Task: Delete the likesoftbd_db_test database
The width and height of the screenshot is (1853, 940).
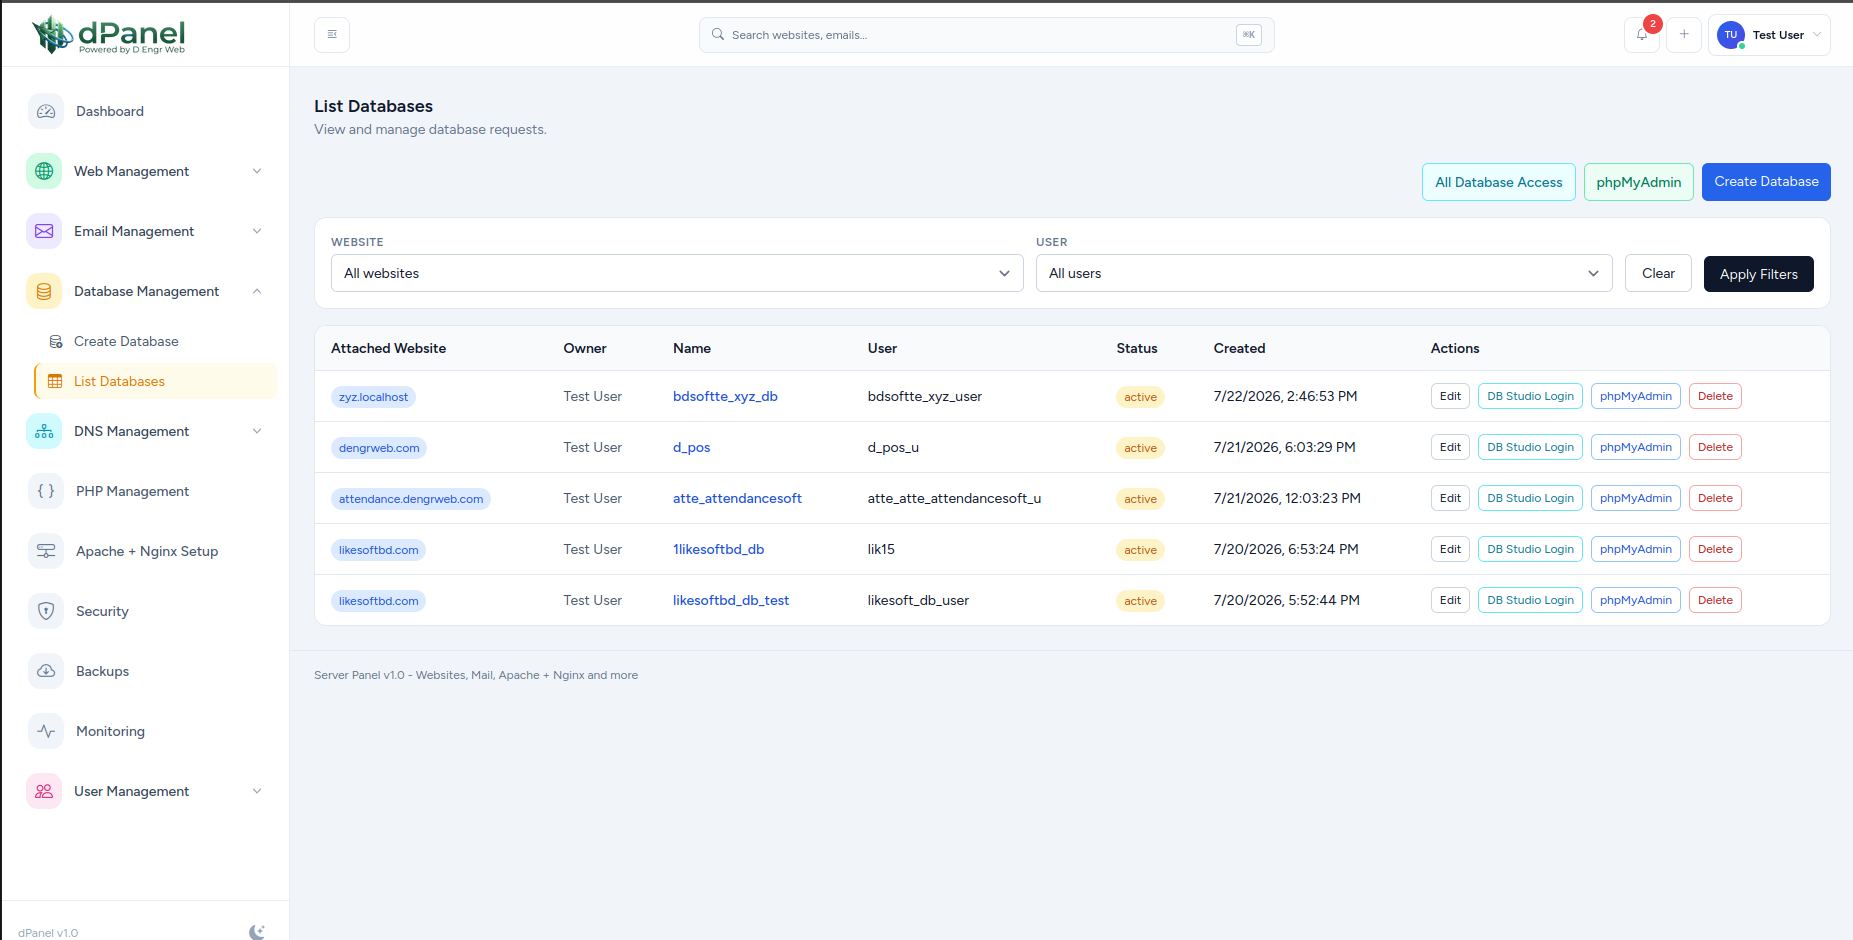Action: pyautogui.click(x=1715, y=600)
